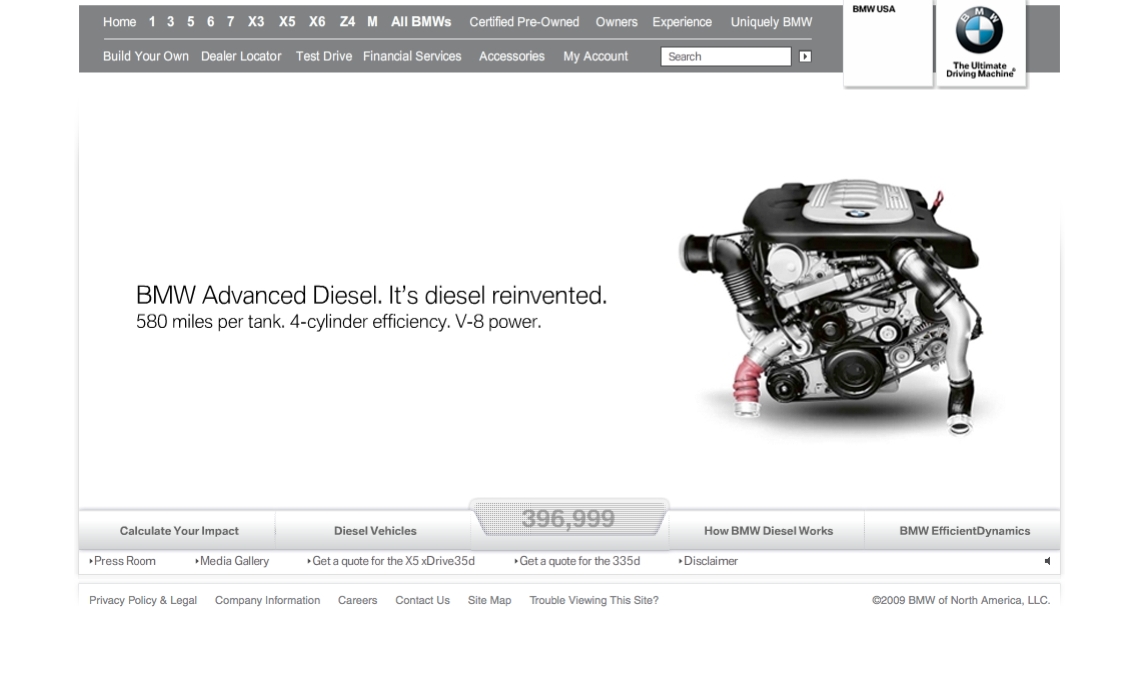Select Diesel Vehicles tab
Screen dimensions: 1136x674
coord(375,531)
